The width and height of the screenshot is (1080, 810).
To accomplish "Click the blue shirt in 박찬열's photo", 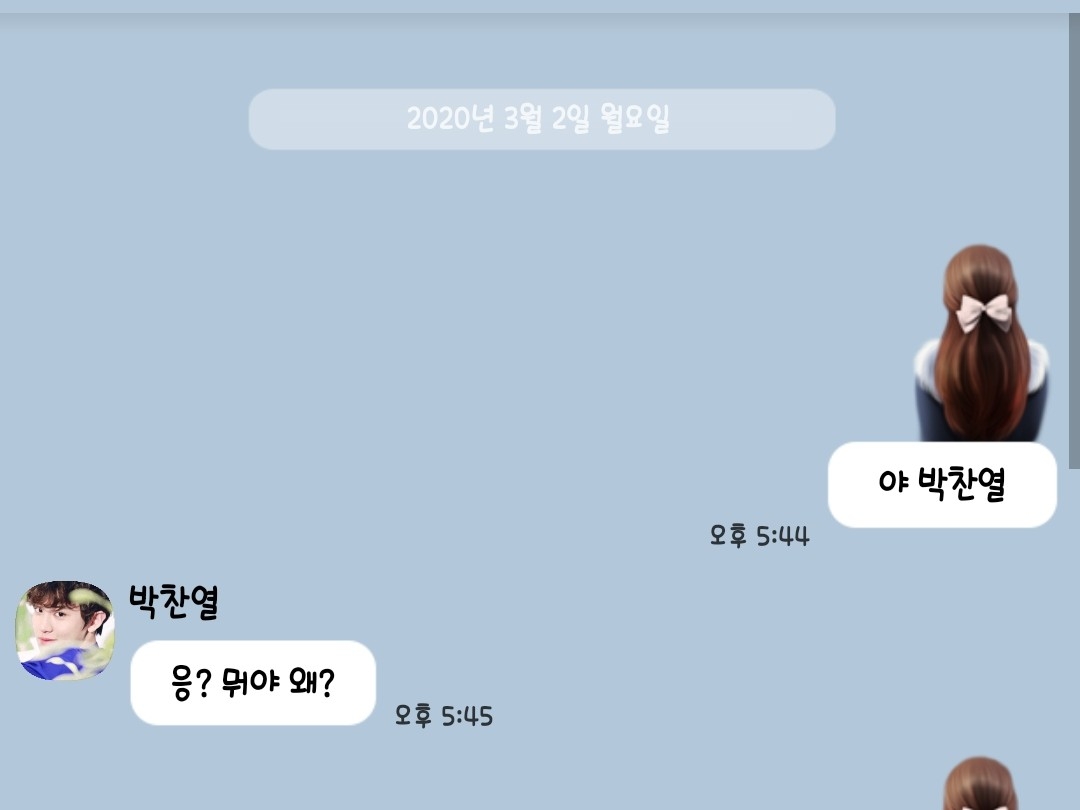I will (x=54, y=664).
